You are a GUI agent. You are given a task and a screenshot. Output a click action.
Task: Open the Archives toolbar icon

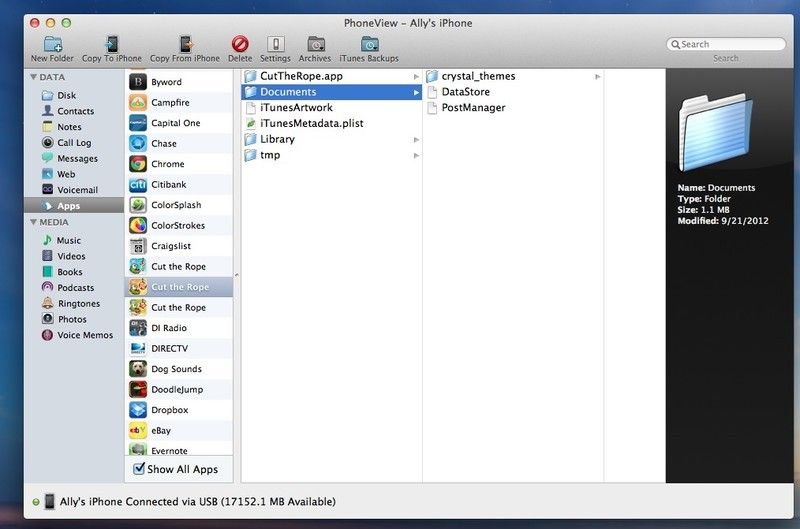(x=315, y=44)
